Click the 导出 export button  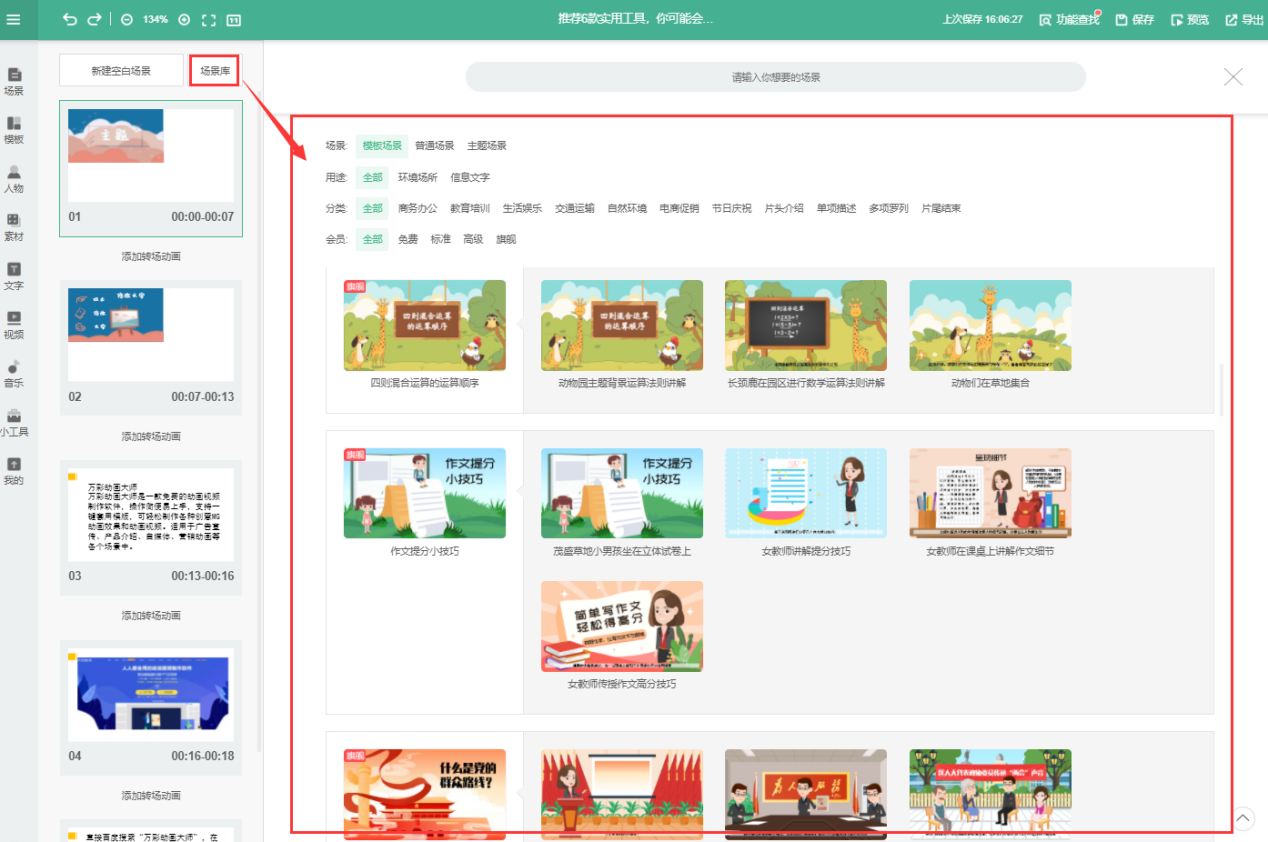(1245, 20)
